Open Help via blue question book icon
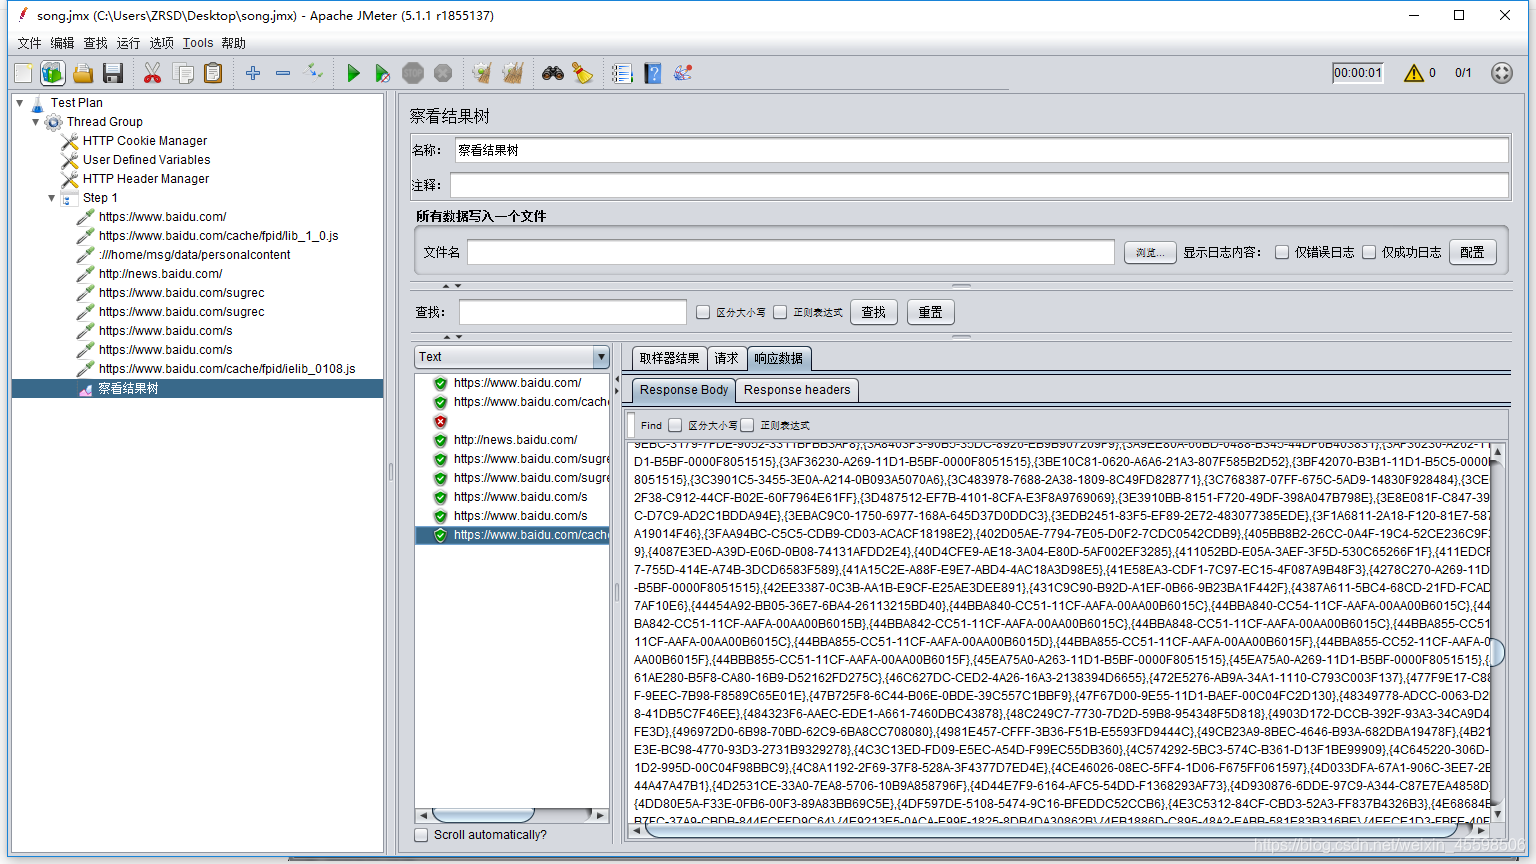The height and width of the screenshot is (864, 1536). (x=653, y=73)
